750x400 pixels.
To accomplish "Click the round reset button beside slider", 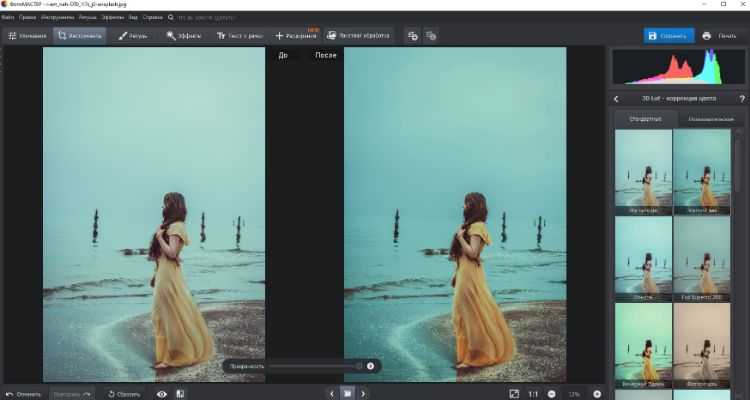I will (x=370, y=366).
